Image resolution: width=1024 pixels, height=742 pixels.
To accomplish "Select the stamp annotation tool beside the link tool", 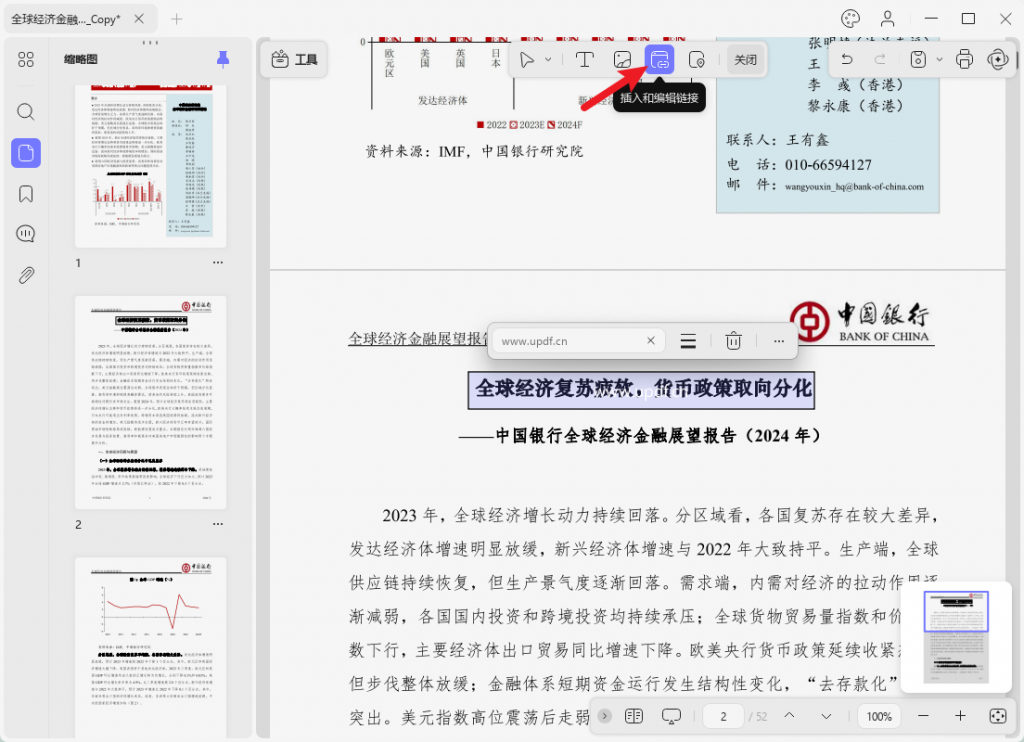I will tap(697, 59).
